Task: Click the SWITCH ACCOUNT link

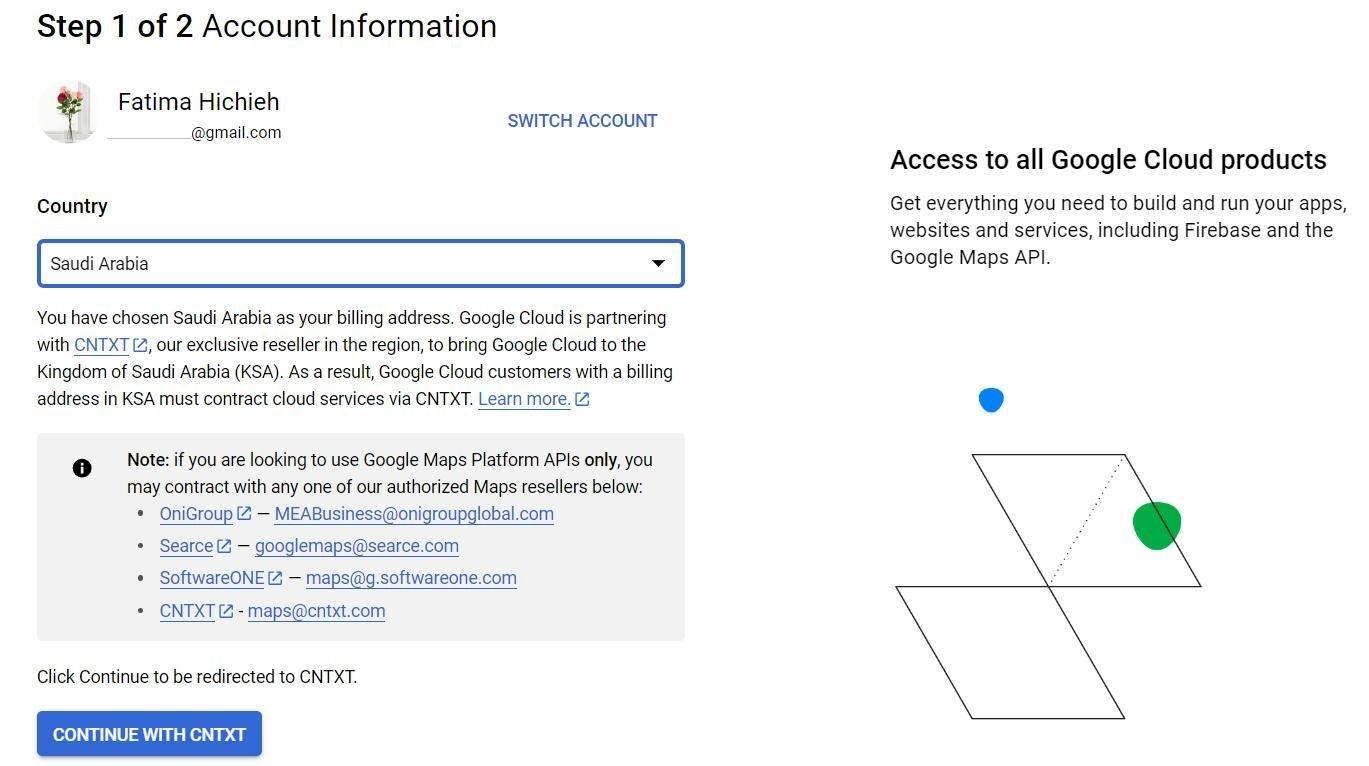Action: point(582,121)
